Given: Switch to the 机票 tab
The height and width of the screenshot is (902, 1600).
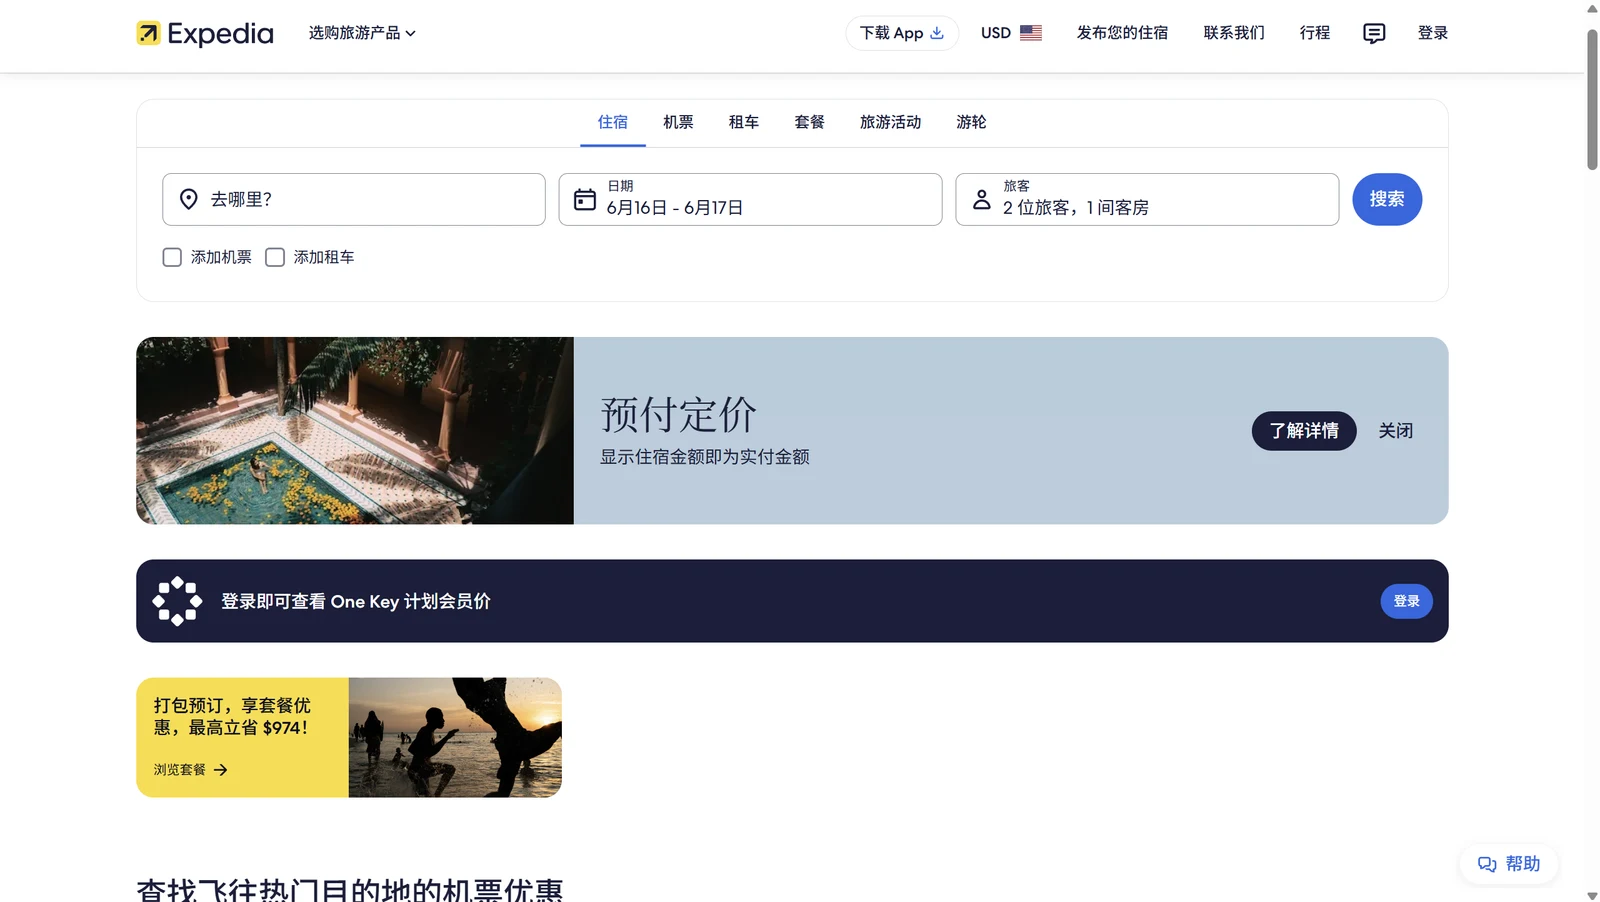Looking at the screenshot, I should click(x=678, y=122).
